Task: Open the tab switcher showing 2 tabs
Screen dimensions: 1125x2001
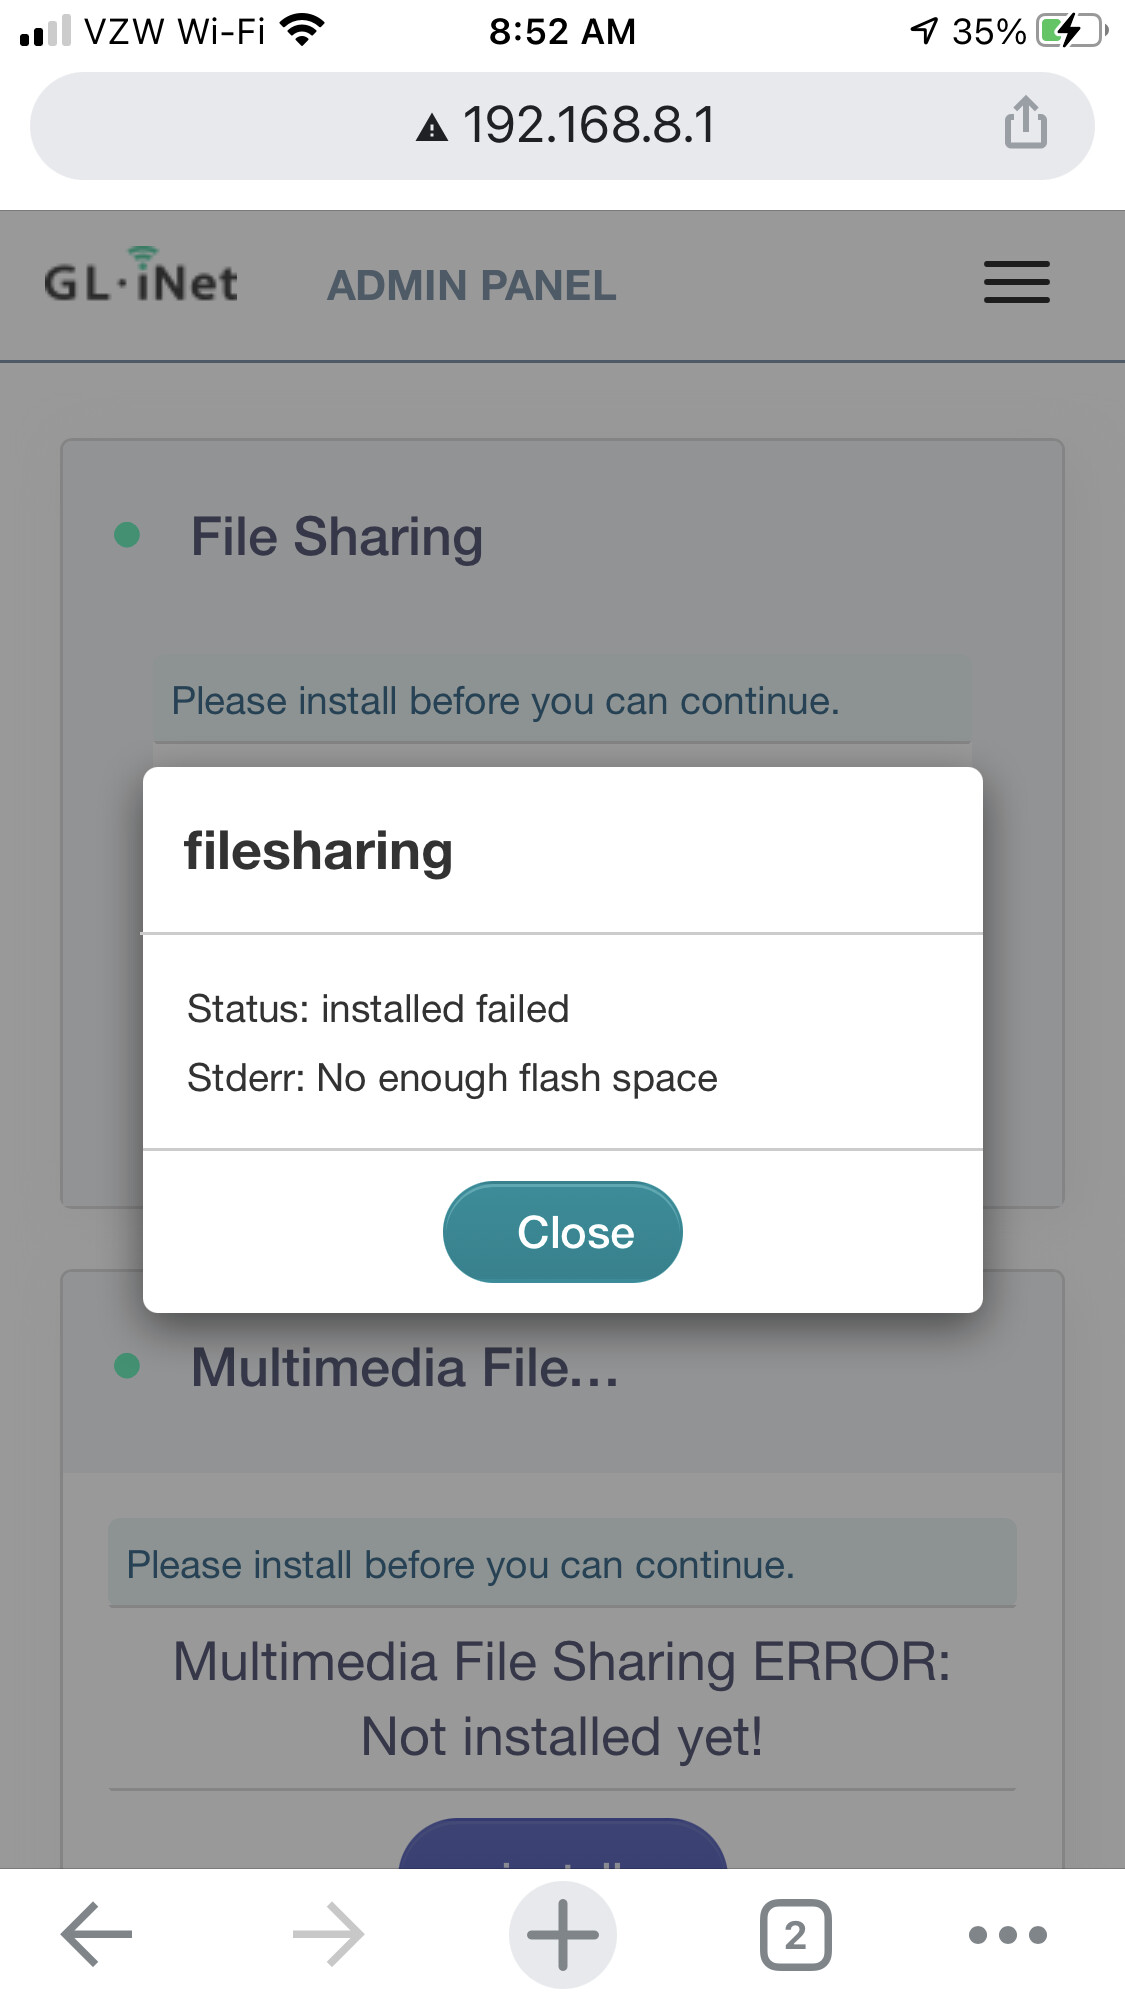Action: pyautogui.click(x=795, y=1934)
